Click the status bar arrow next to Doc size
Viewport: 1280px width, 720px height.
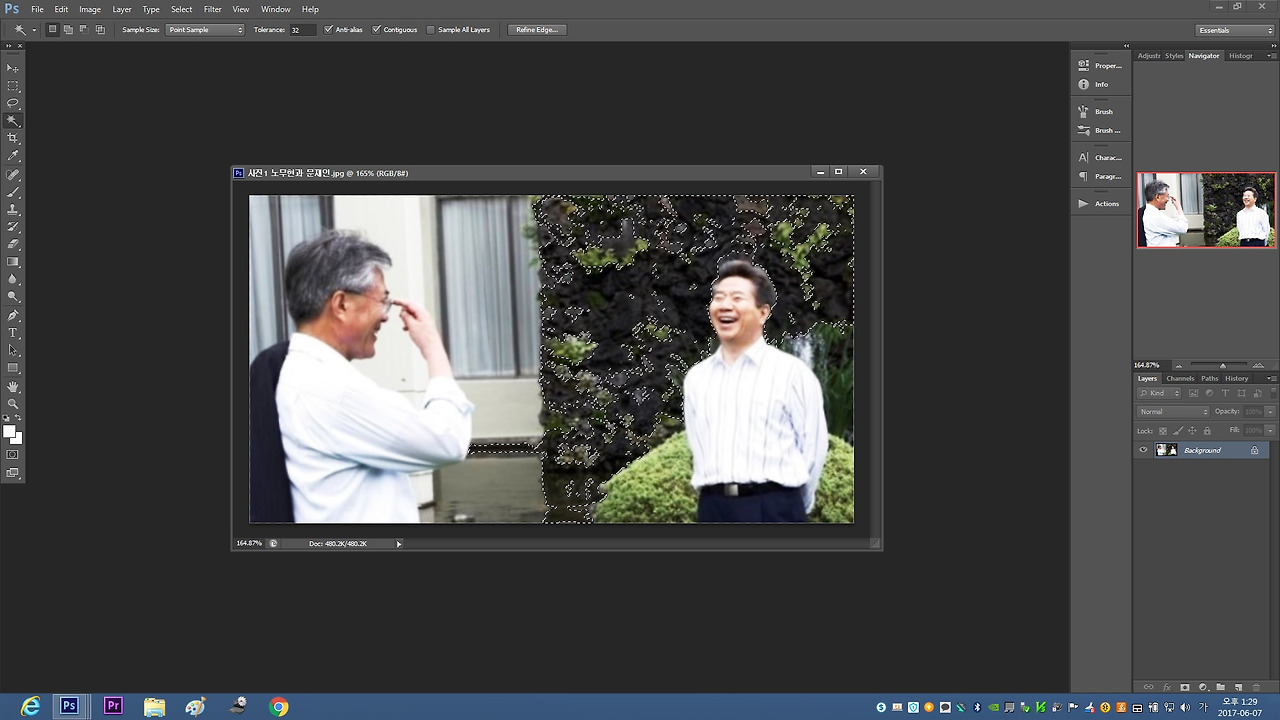click(398, 544)
